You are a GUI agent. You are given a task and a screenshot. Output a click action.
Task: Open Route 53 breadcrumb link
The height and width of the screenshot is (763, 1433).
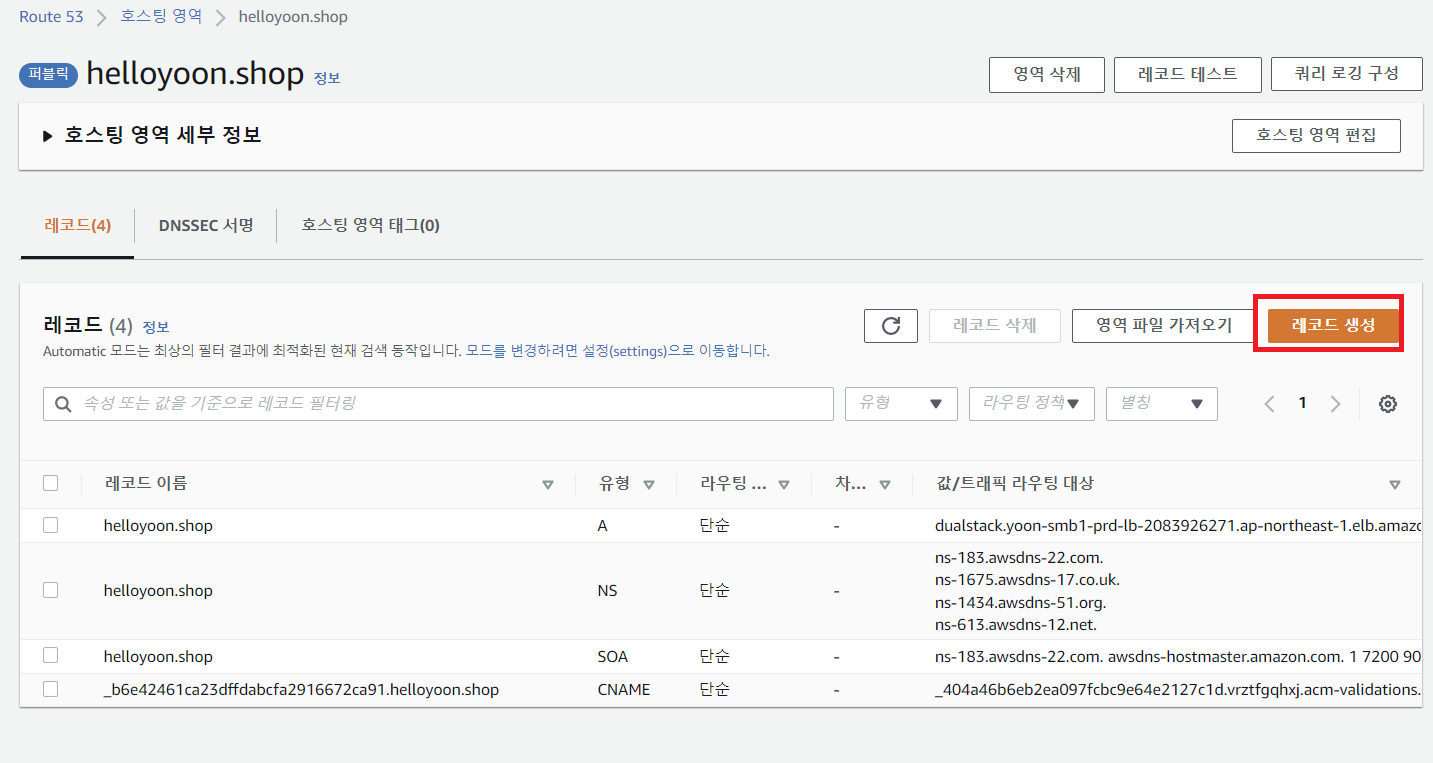[53, 17]
